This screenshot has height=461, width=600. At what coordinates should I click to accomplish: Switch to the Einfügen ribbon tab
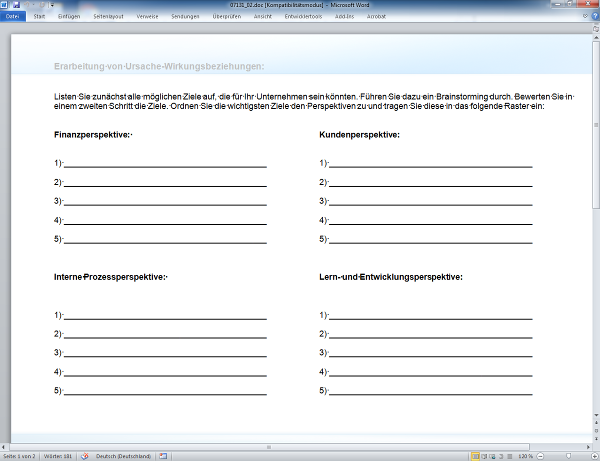[70, 17]
